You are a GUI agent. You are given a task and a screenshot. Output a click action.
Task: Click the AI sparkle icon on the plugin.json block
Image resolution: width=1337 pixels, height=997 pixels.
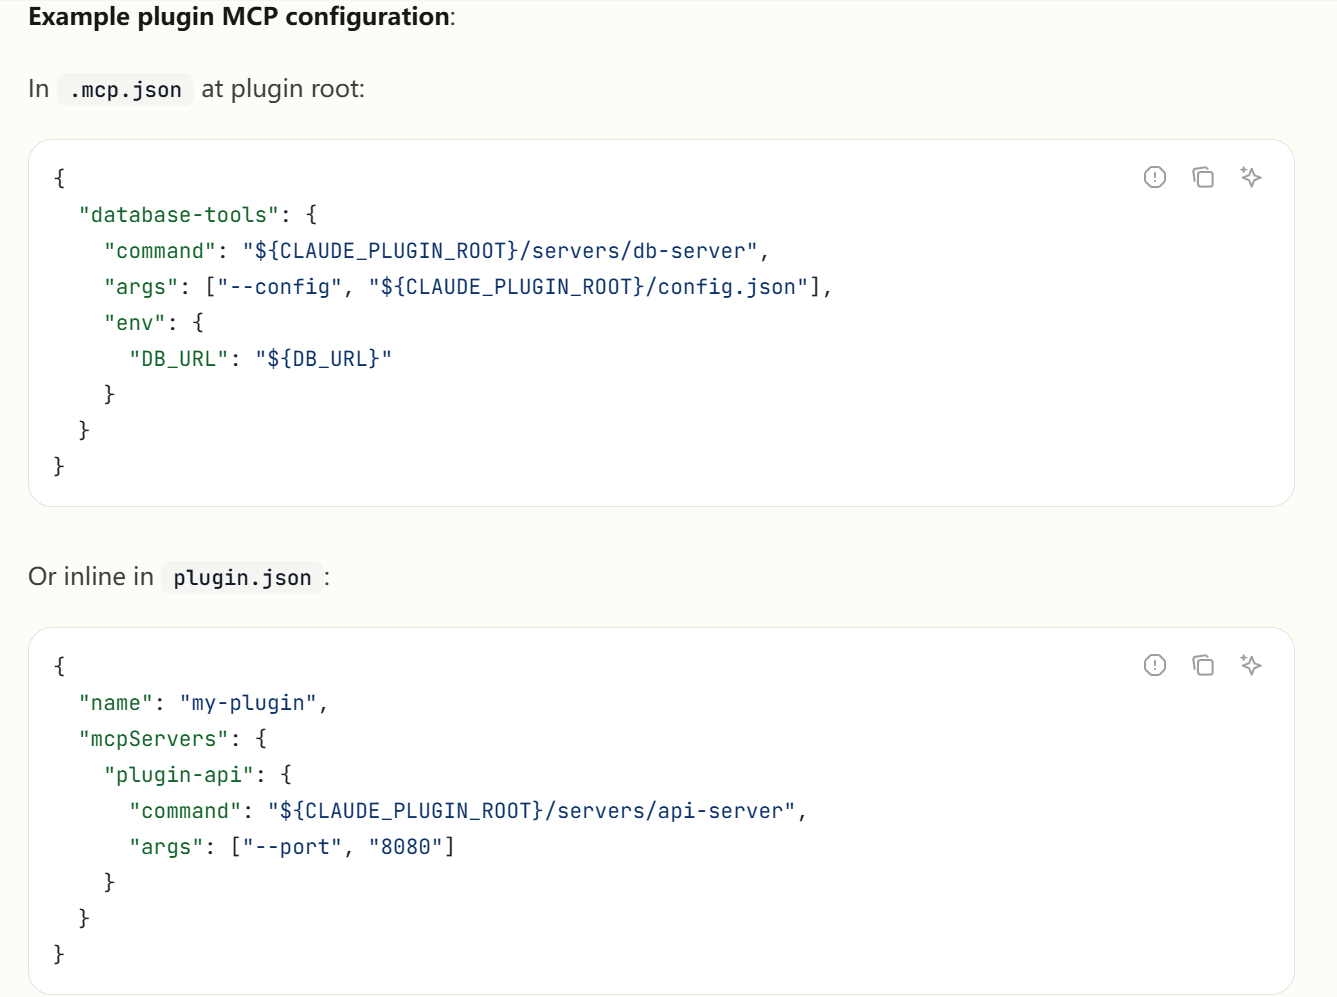click(1250, 665)
